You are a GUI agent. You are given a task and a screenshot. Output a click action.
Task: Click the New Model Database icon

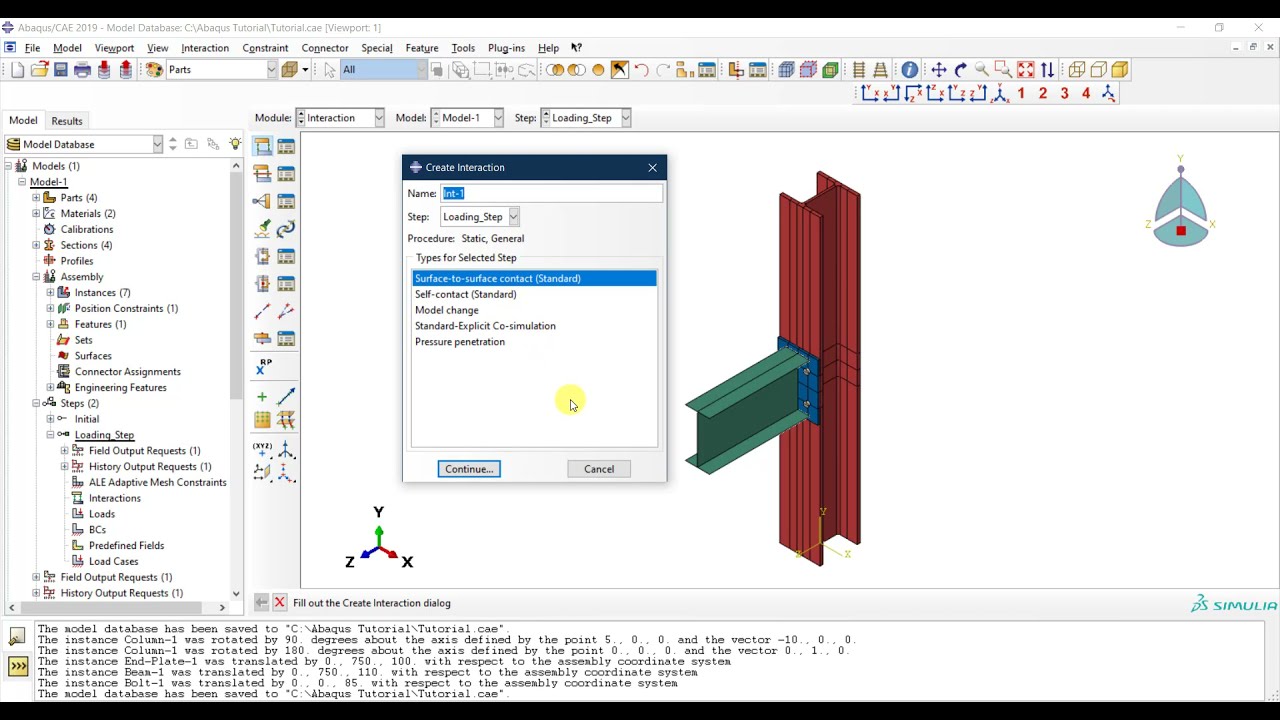coord(17,70)
